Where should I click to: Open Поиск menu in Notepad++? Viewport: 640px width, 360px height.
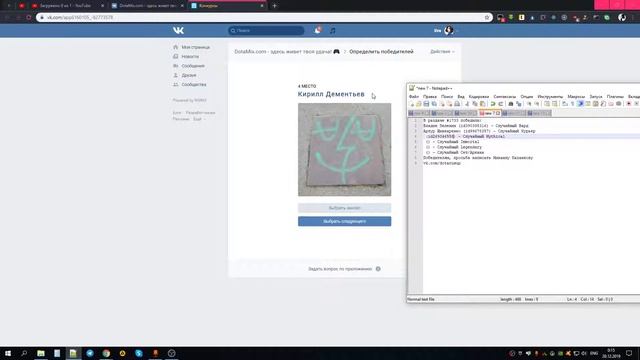click(447, 97)
